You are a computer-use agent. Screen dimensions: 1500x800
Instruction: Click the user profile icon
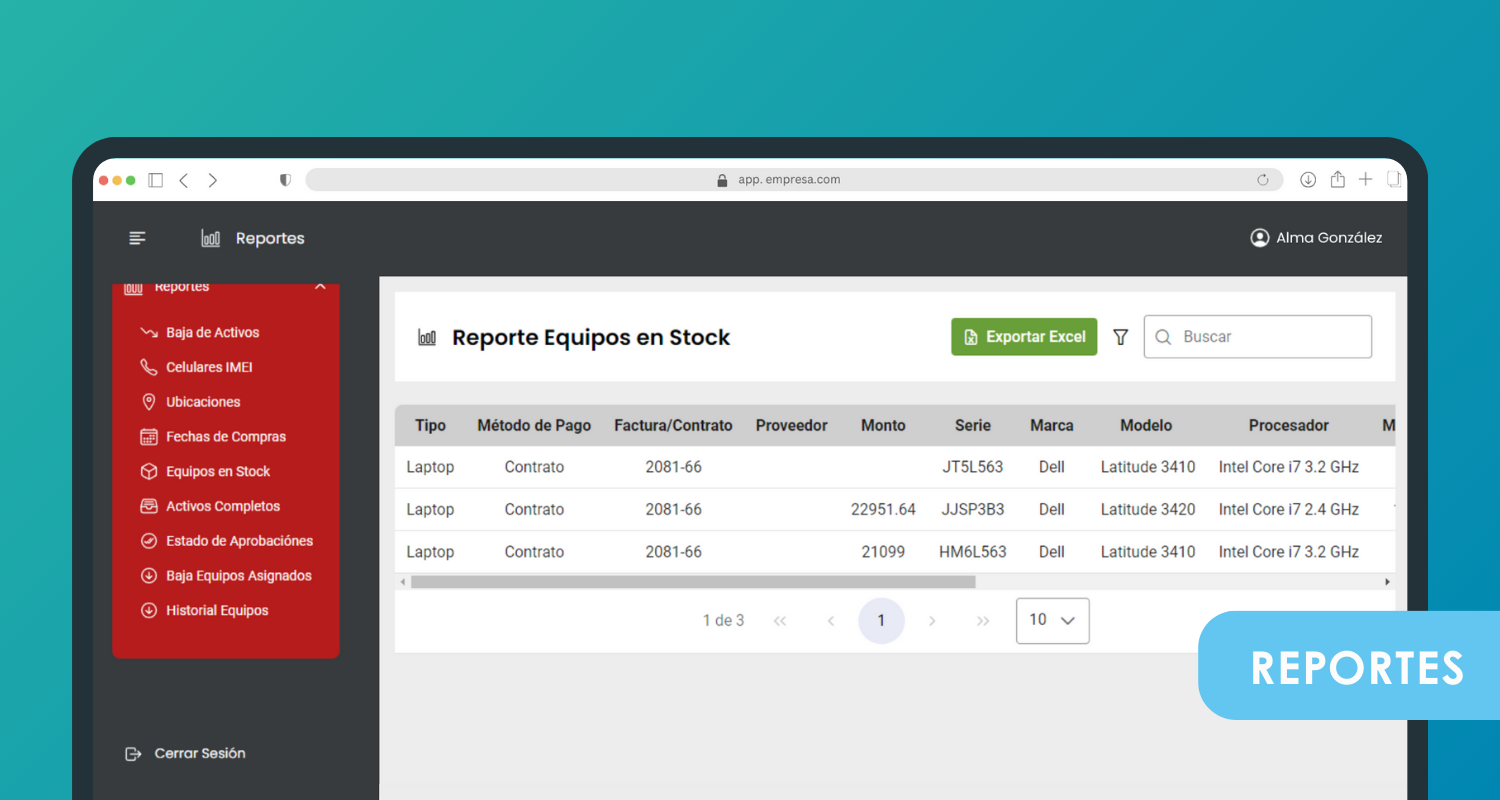(1259, 238)
